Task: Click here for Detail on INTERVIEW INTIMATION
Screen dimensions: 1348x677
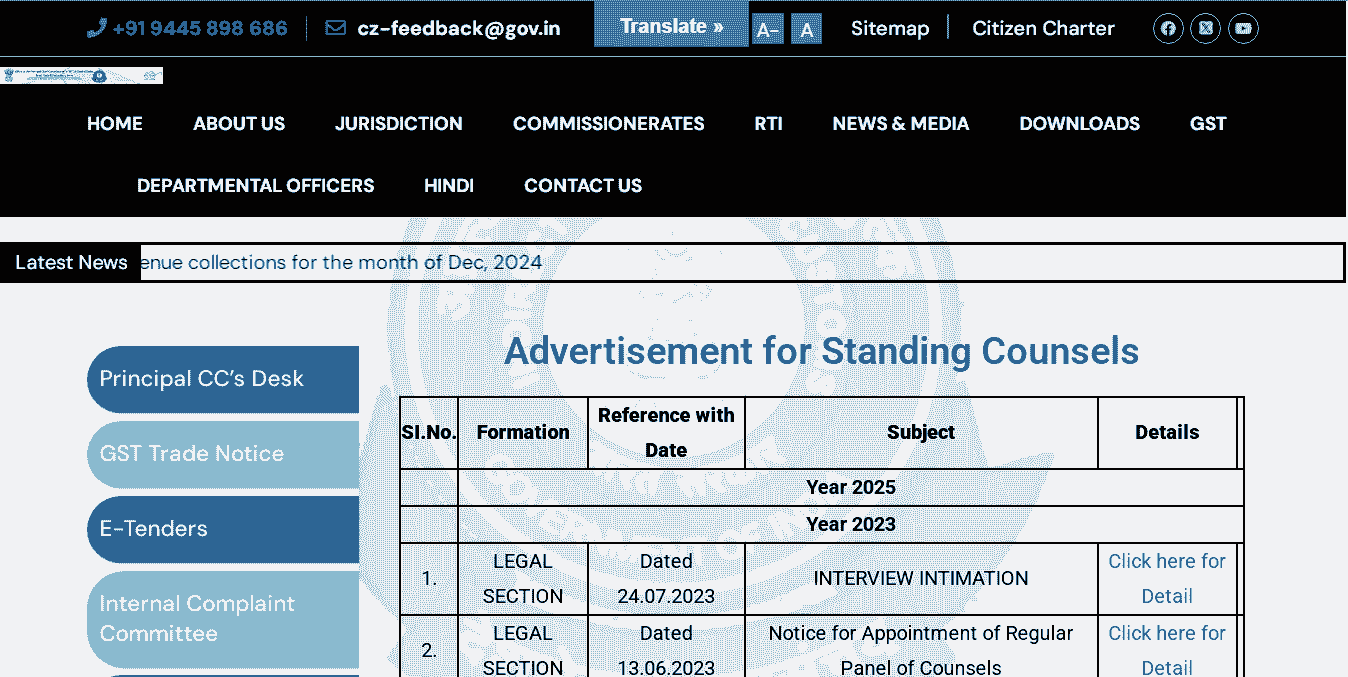Action: [x=1167, y=578]
